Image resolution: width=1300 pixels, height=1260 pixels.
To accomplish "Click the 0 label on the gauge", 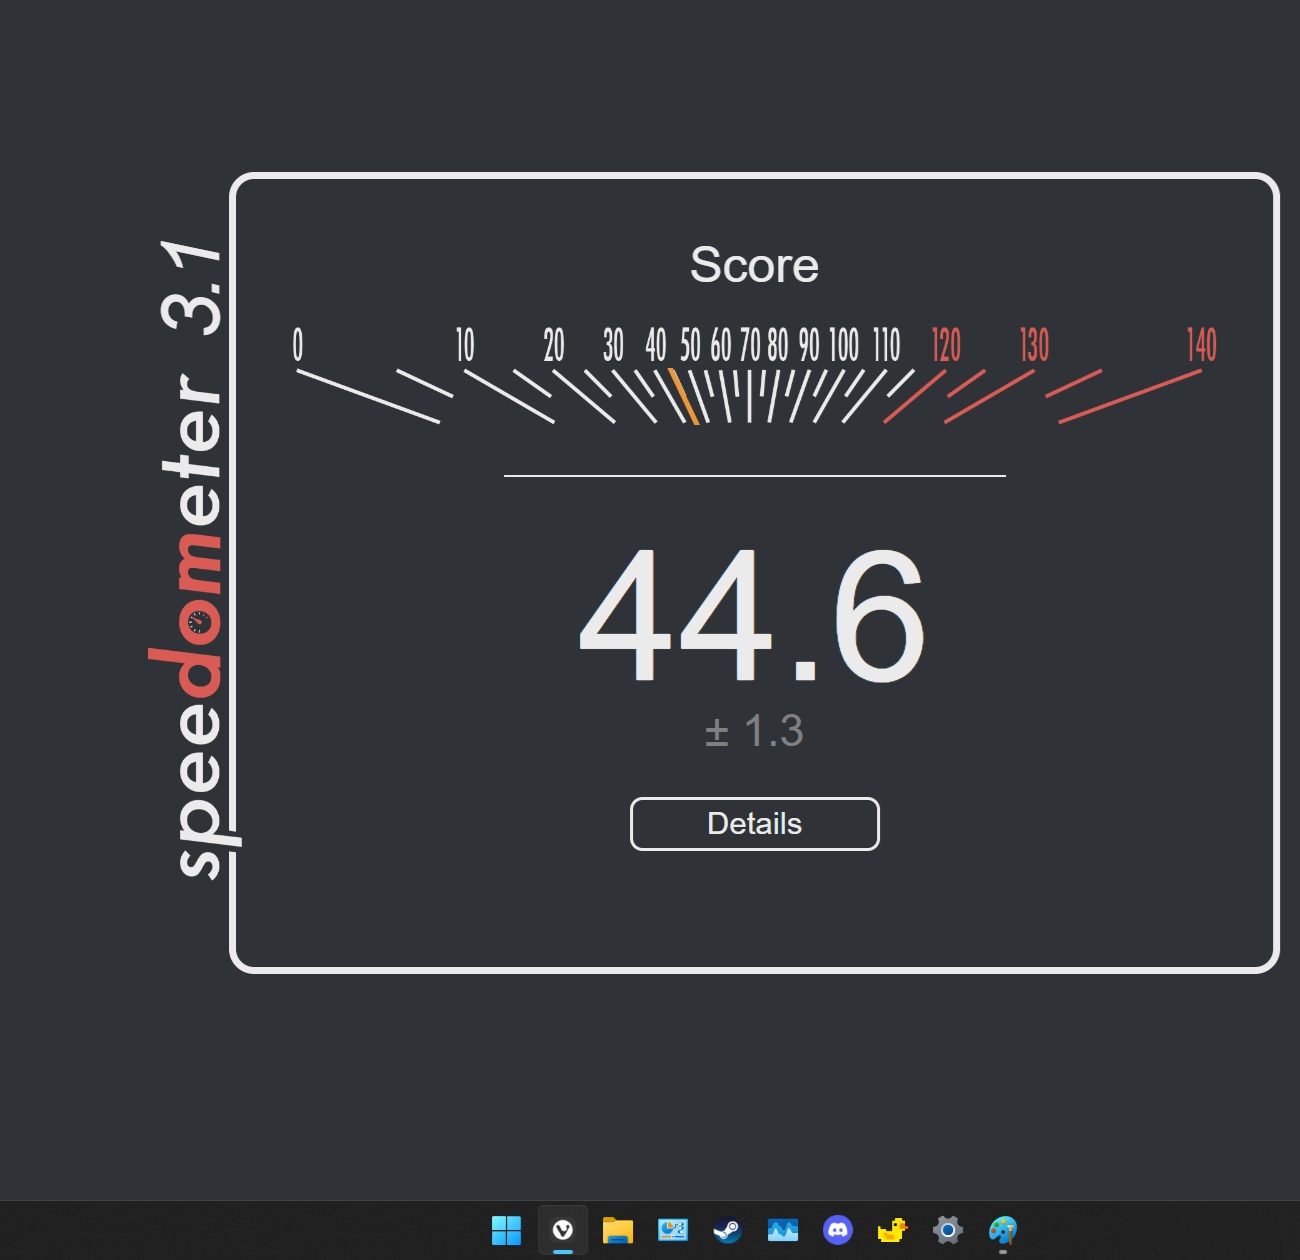I will [298, 345].
